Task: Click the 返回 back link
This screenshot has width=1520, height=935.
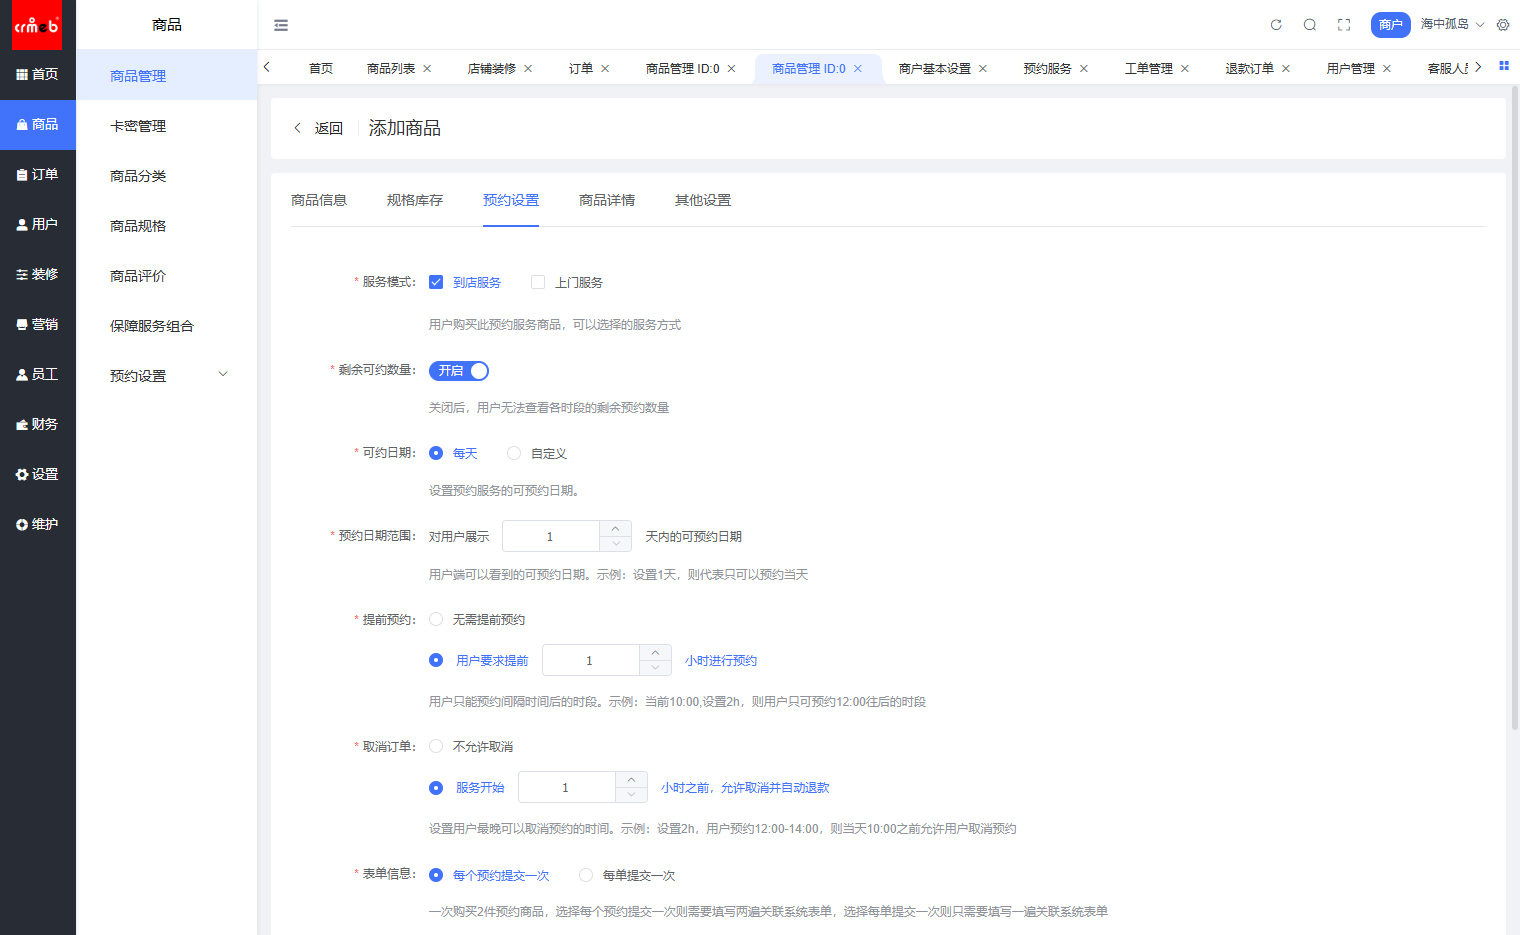Action: pos(319,128)
